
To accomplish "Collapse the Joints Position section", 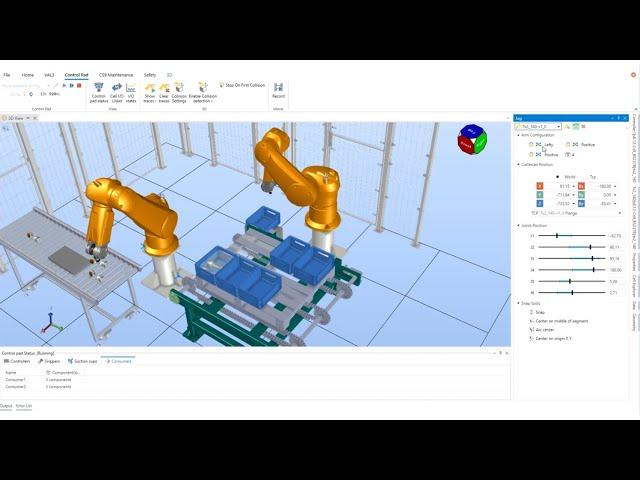I will point(519,225).
